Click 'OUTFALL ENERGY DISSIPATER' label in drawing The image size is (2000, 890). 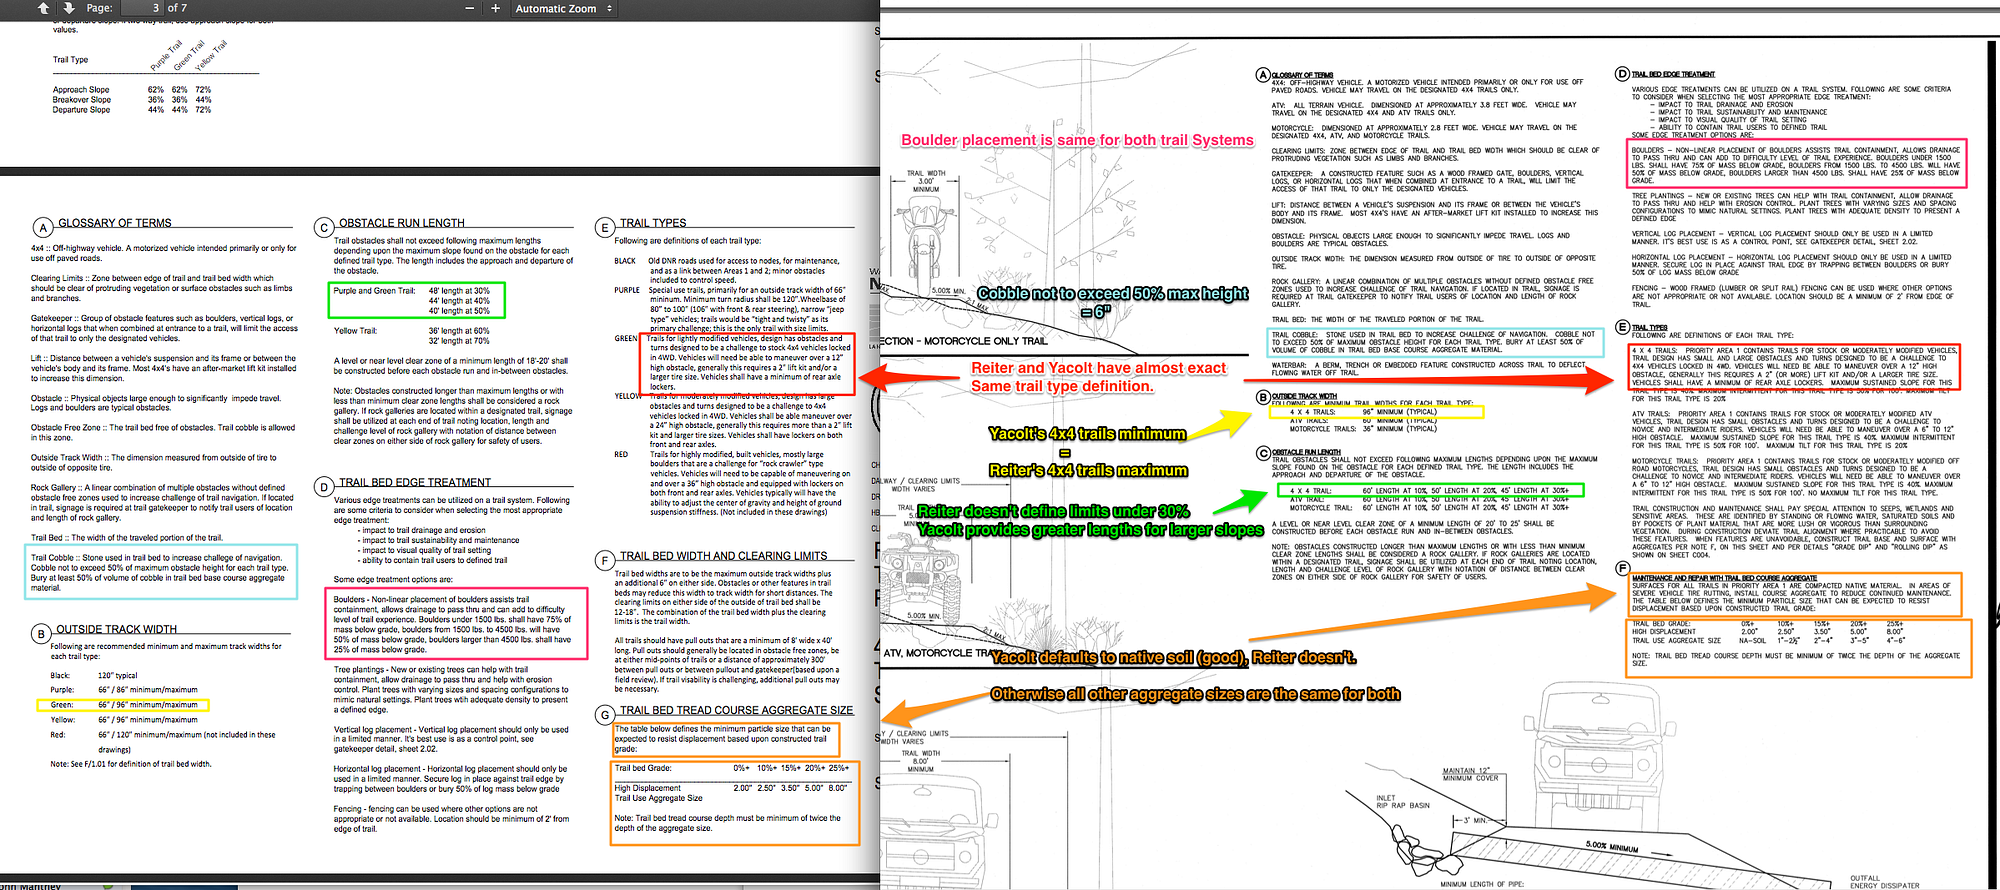click(1884, 881)
